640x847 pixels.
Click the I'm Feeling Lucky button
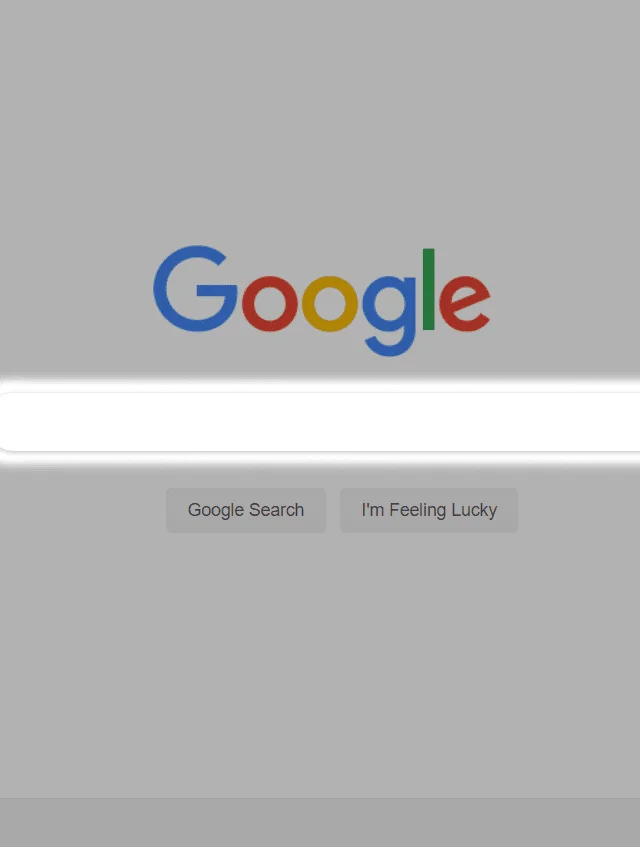coord(429,510)
